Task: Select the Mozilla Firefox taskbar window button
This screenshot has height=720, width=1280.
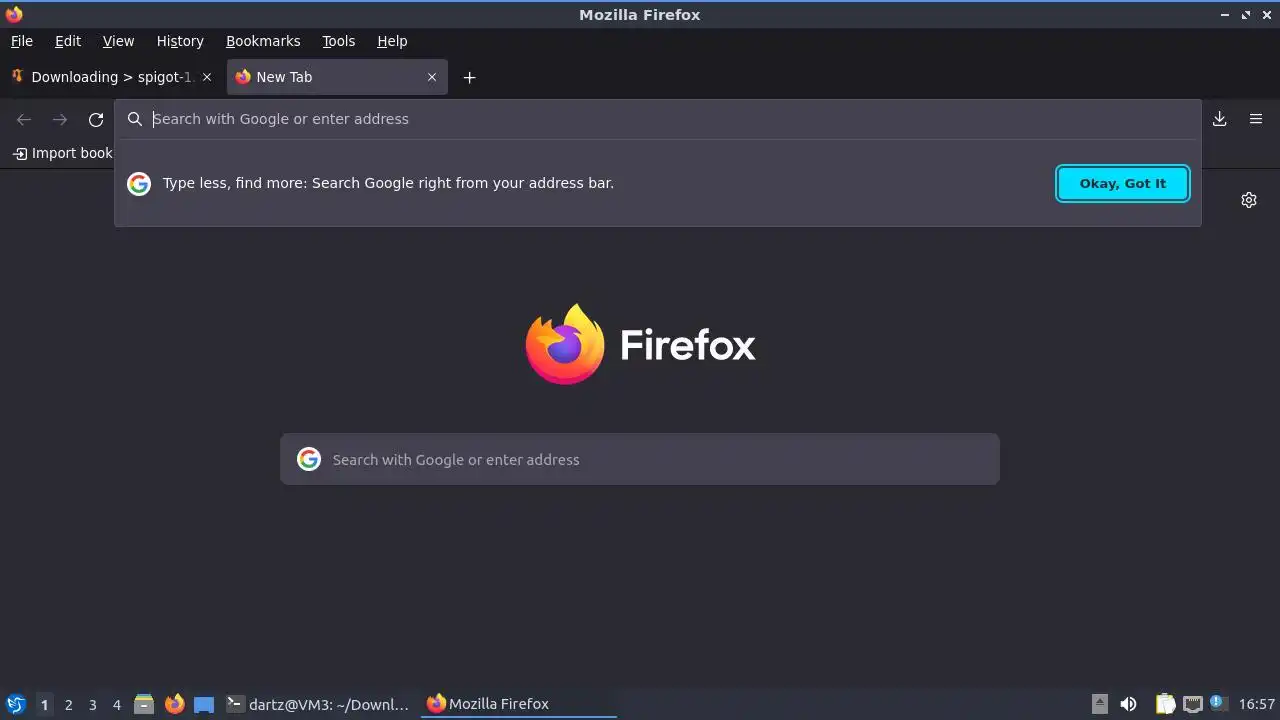Action: click(519, 704)
